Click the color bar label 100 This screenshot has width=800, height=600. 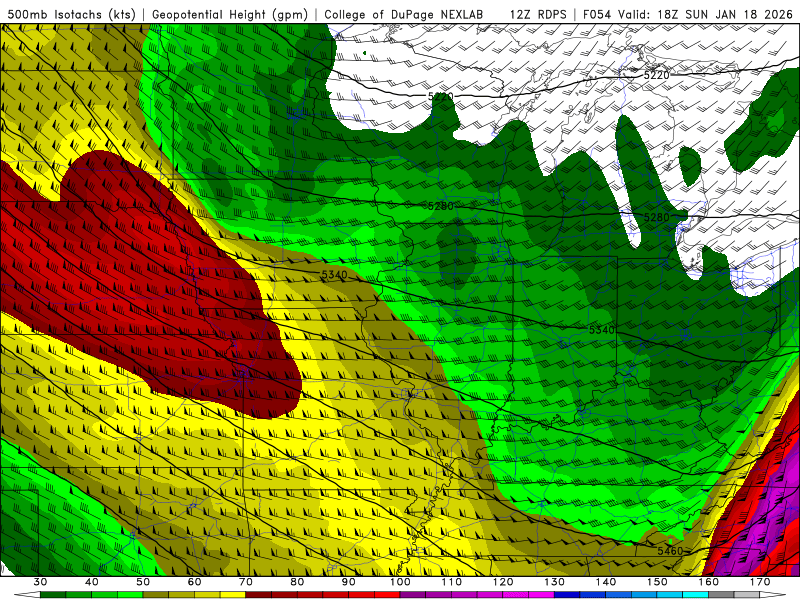tap(401, 582)
